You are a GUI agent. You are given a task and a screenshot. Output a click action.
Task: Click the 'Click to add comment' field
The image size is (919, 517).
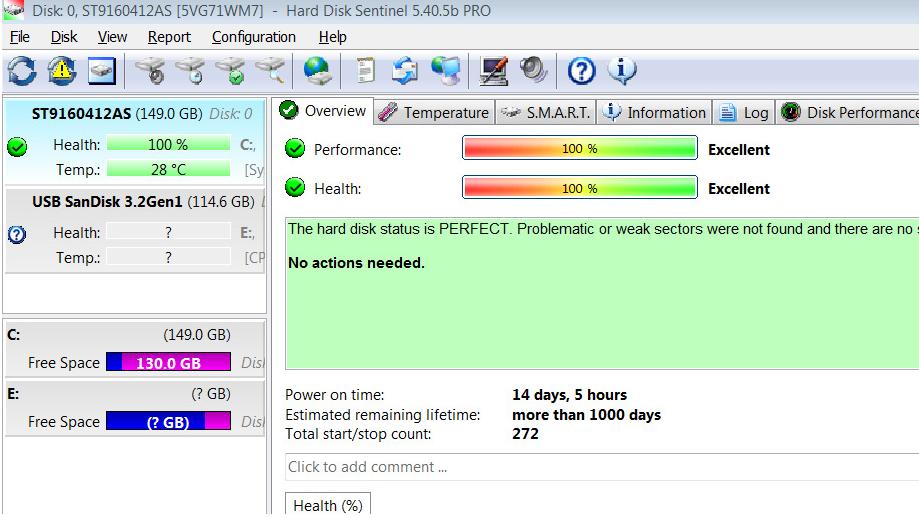coord(602,467)
